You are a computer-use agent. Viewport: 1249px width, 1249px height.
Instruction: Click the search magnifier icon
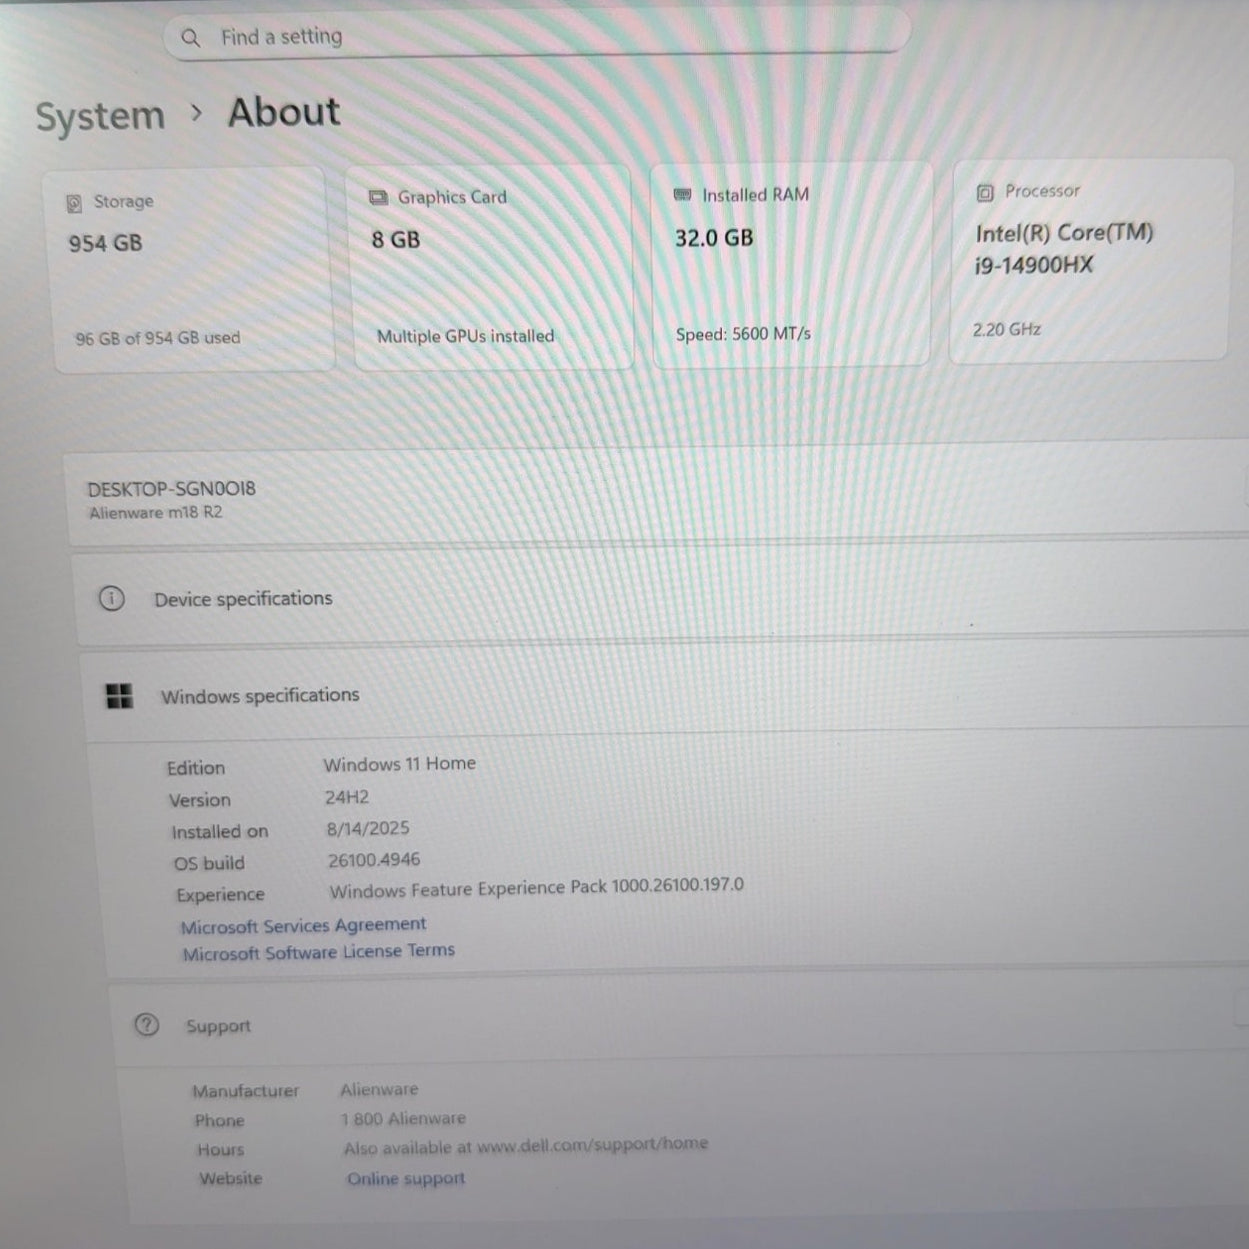[x=190, y=38]
